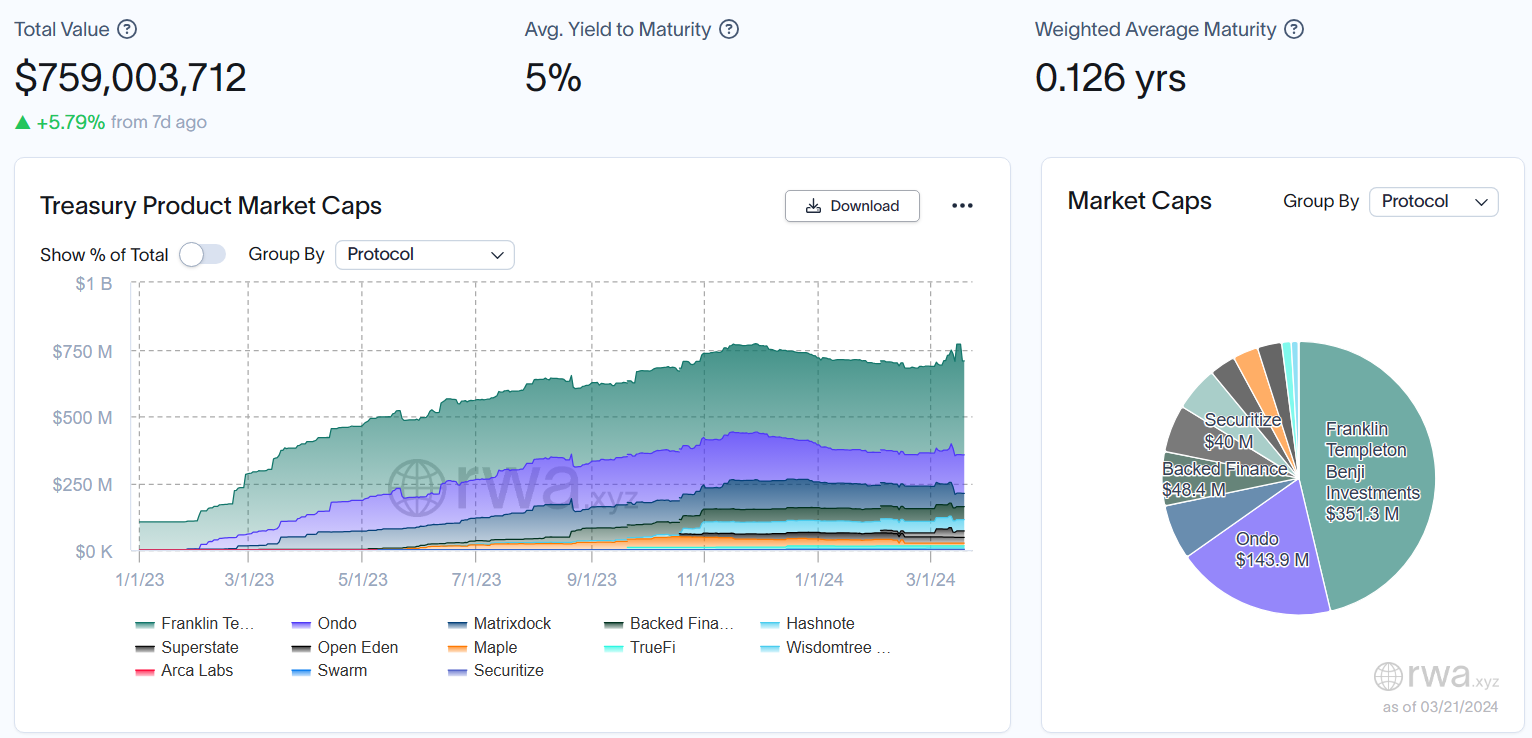This screenshot has height=738, width=1532.
Task: Click the Avg. Yield to Maturity help icon
Action: [x=729, y=29]
